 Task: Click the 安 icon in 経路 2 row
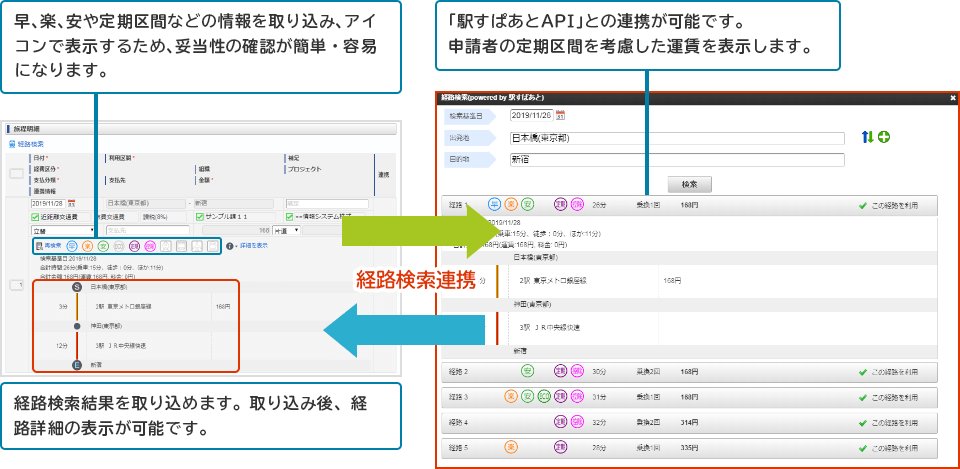coord(528,371)
